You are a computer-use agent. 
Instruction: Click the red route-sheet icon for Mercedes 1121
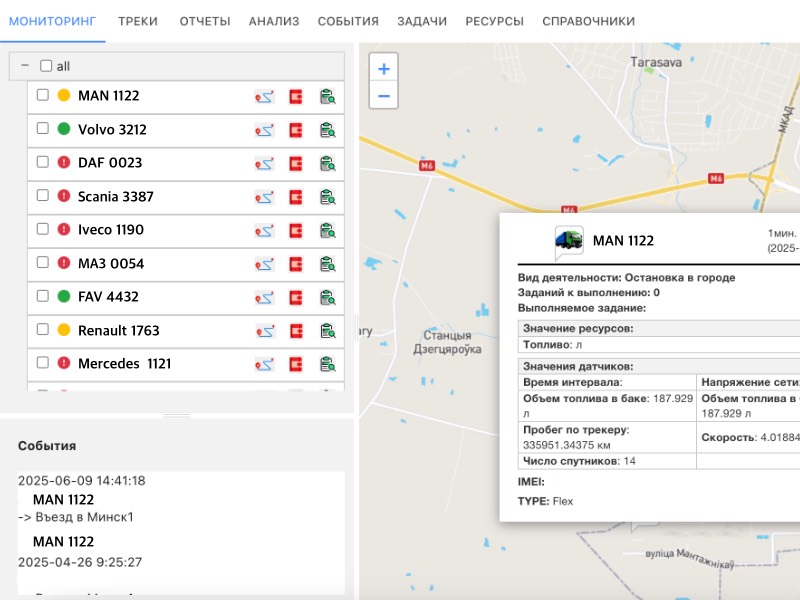295,363
